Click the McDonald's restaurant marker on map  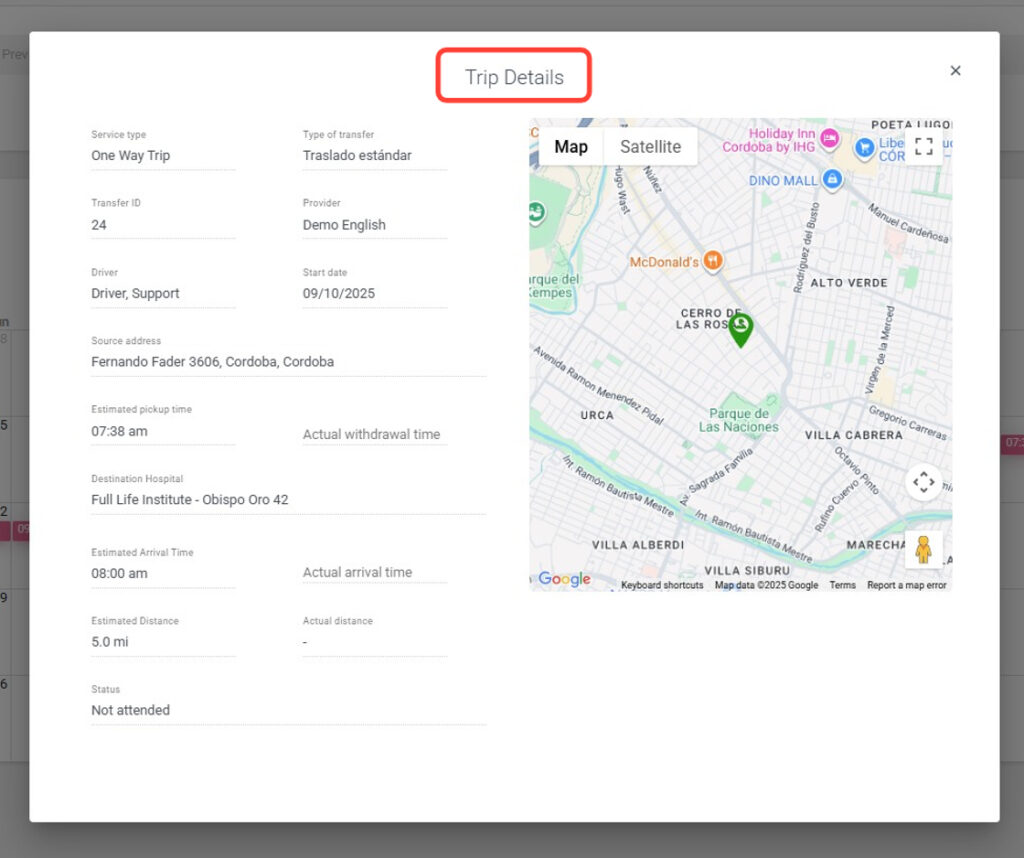tap(712, 261)
